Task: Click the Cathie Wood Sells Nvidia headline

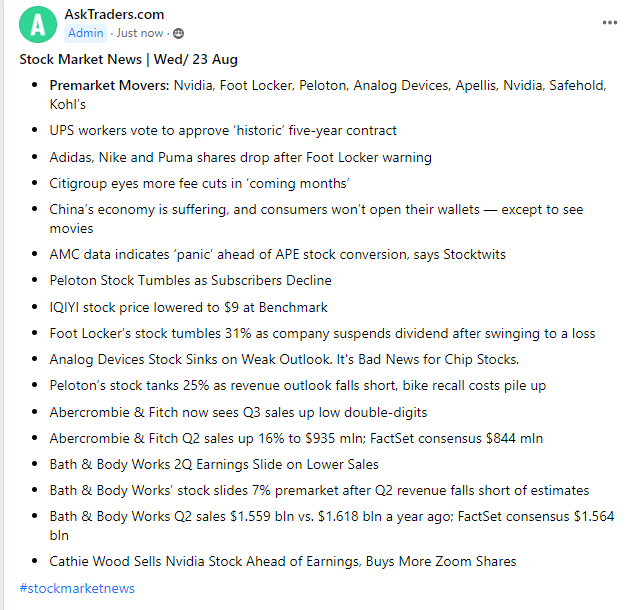Action: point(283,561)
